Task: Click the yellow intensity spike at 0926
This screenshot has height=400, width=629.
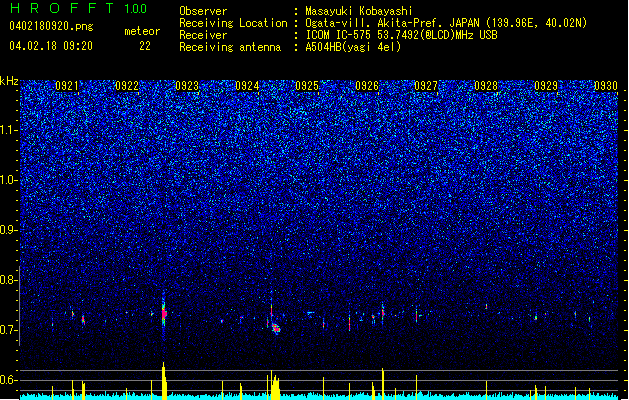Action: coord(383,384)
